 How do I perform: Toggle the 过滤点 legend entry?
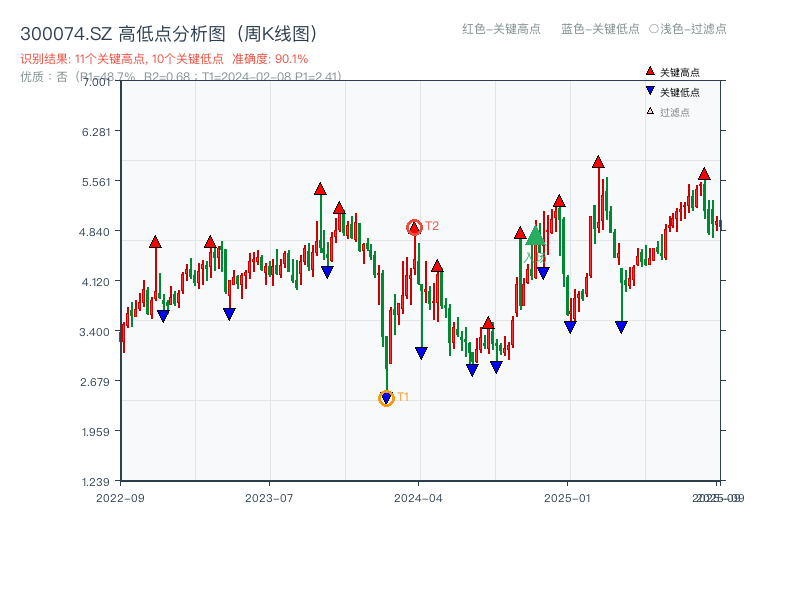pyautogui.click(x=668, y=112)
